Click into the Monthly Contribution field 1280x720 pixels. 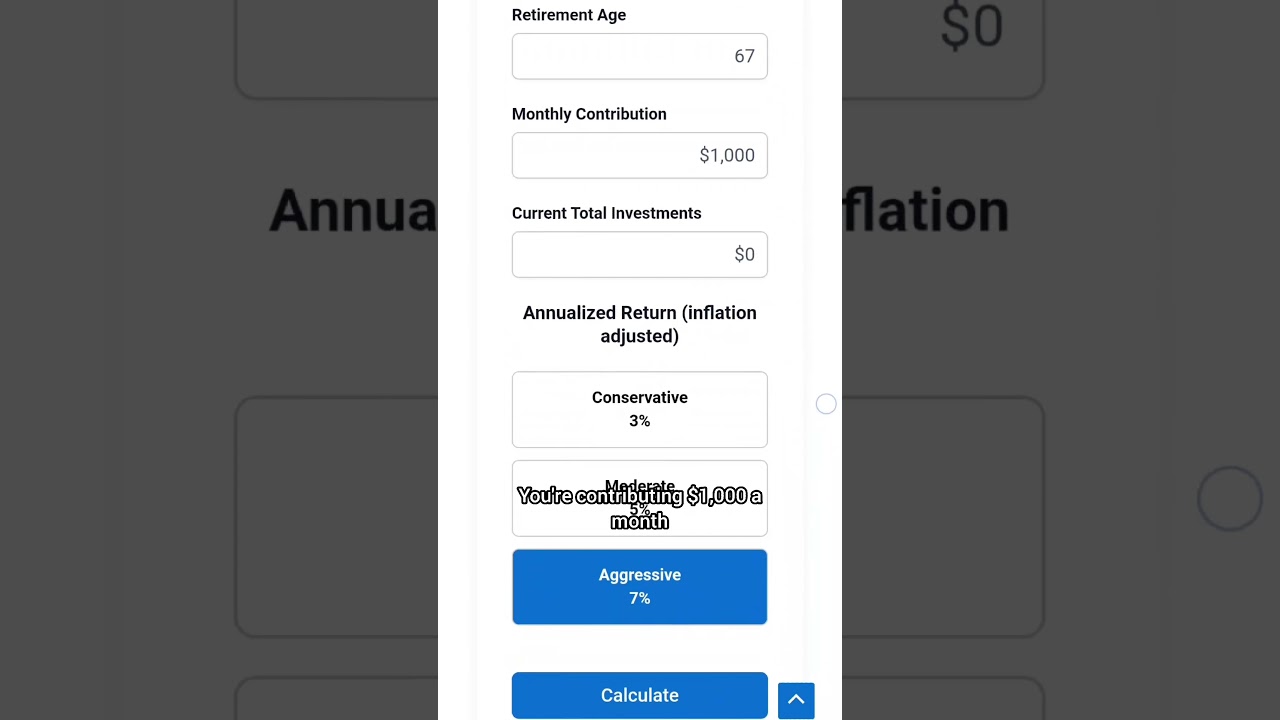(639, 156)
